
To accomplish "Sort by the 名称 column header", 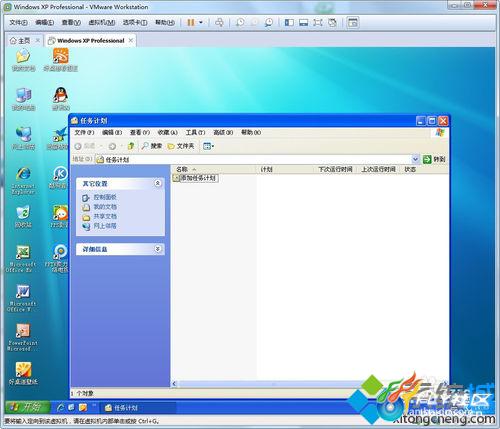I will click(213, 169).
